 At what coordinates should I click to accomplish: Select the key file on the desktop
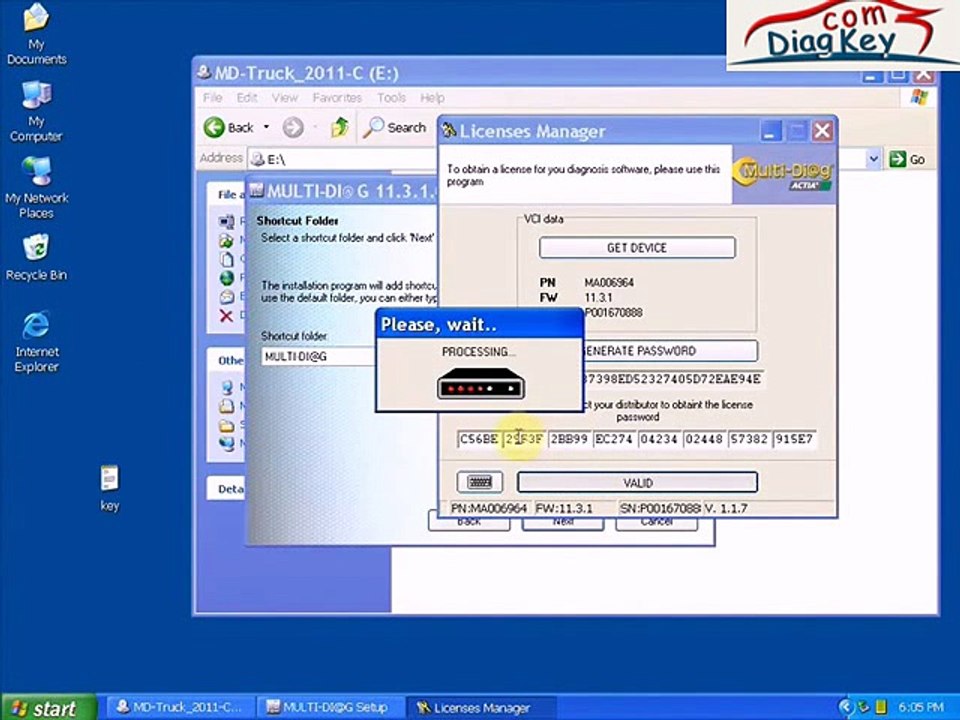110,488
